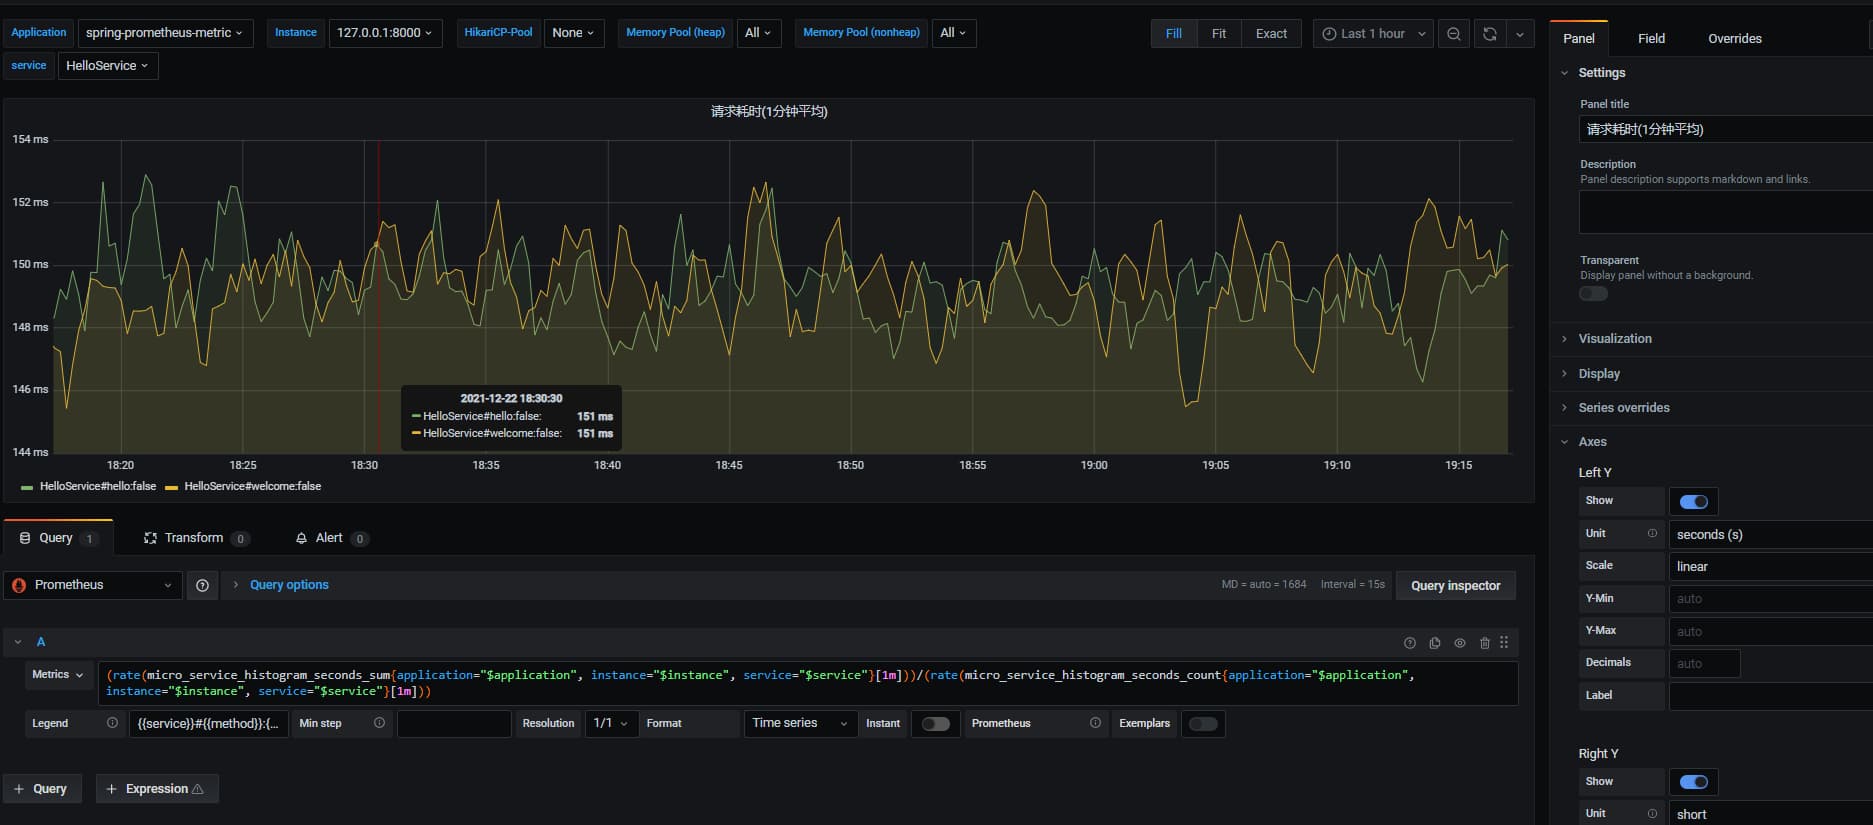Enable the Instant query toggle
1873x825 pixels.
(x=935, y=724)
